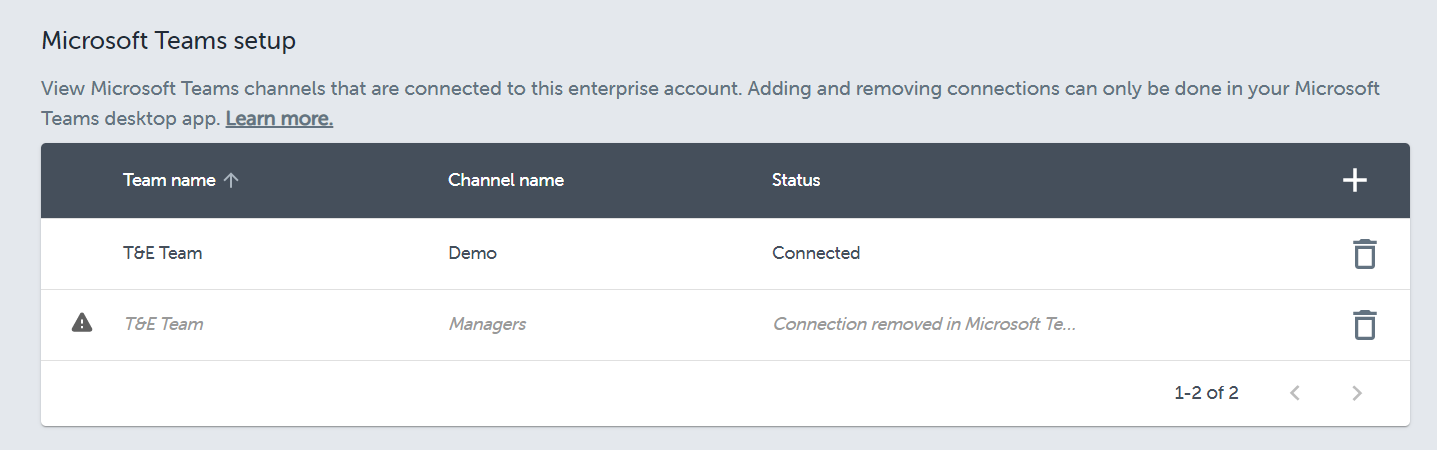Select the Managers channel name cell

click(x=487, y=324)
